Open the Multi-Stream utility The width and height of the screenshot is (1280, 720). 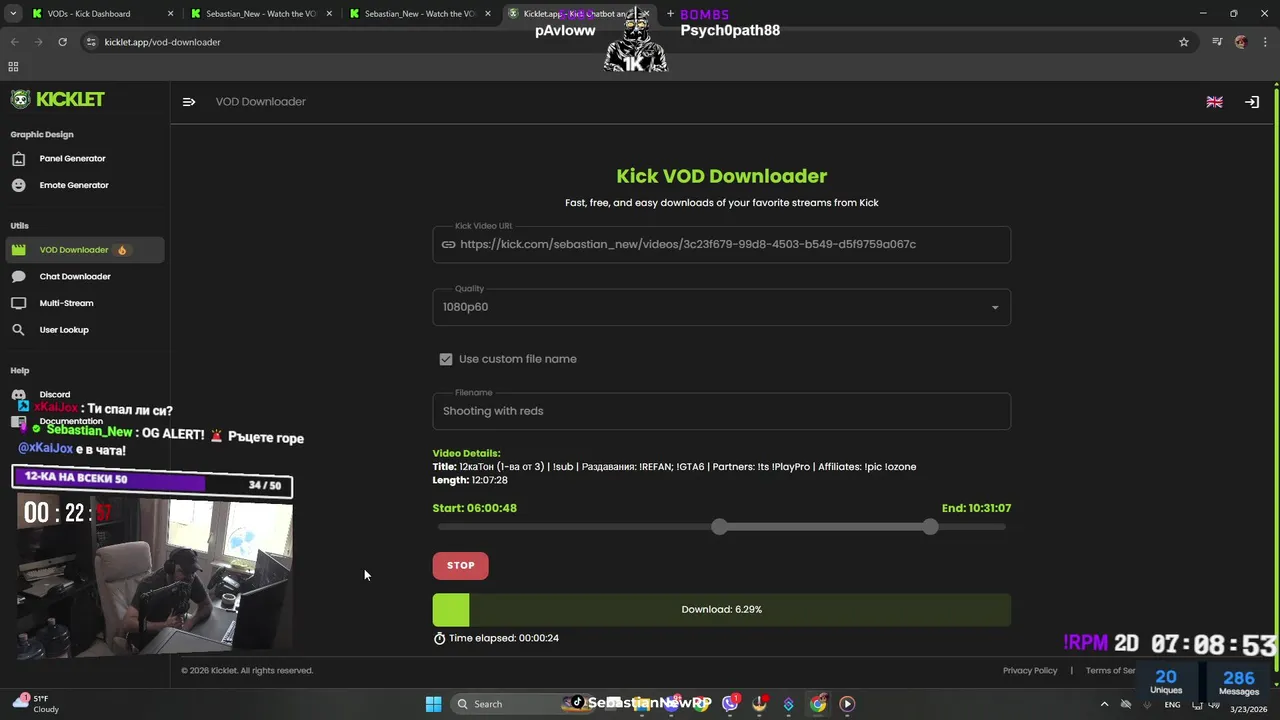(85, 303)
